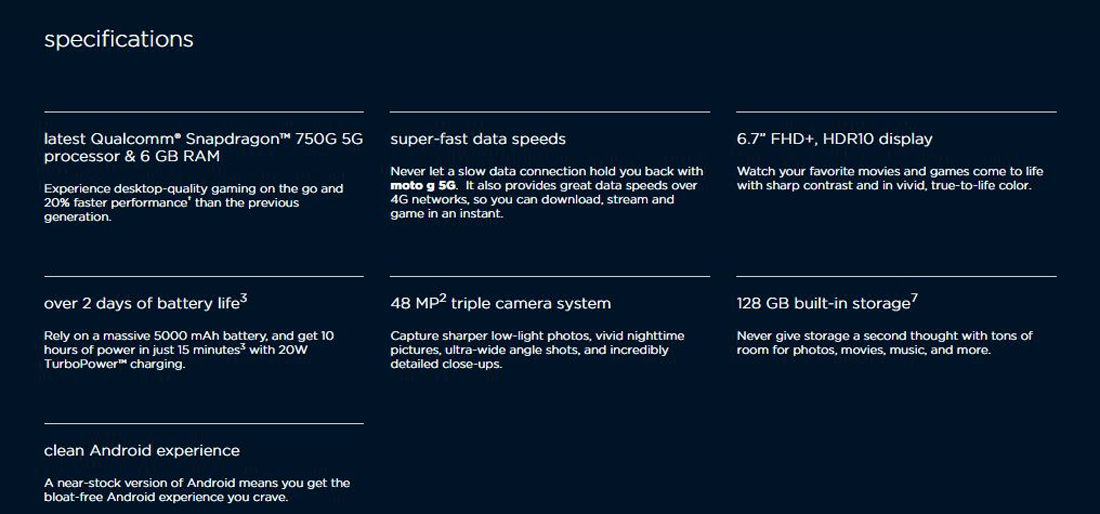Click footnote 7 after built-in storage
This screenshot has width=1100, height=514.
[x=914, y=299]
